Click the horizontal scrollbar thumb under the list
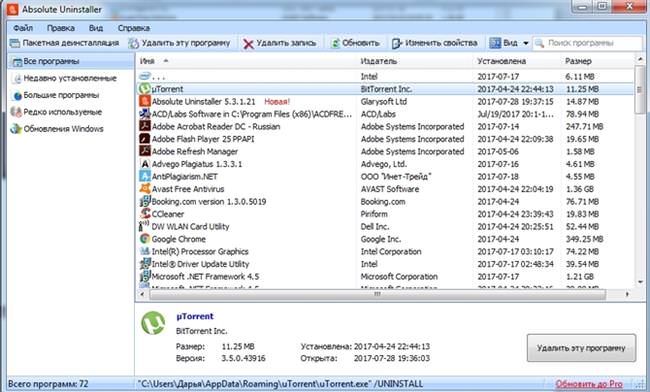 click(x=377, y=294)
